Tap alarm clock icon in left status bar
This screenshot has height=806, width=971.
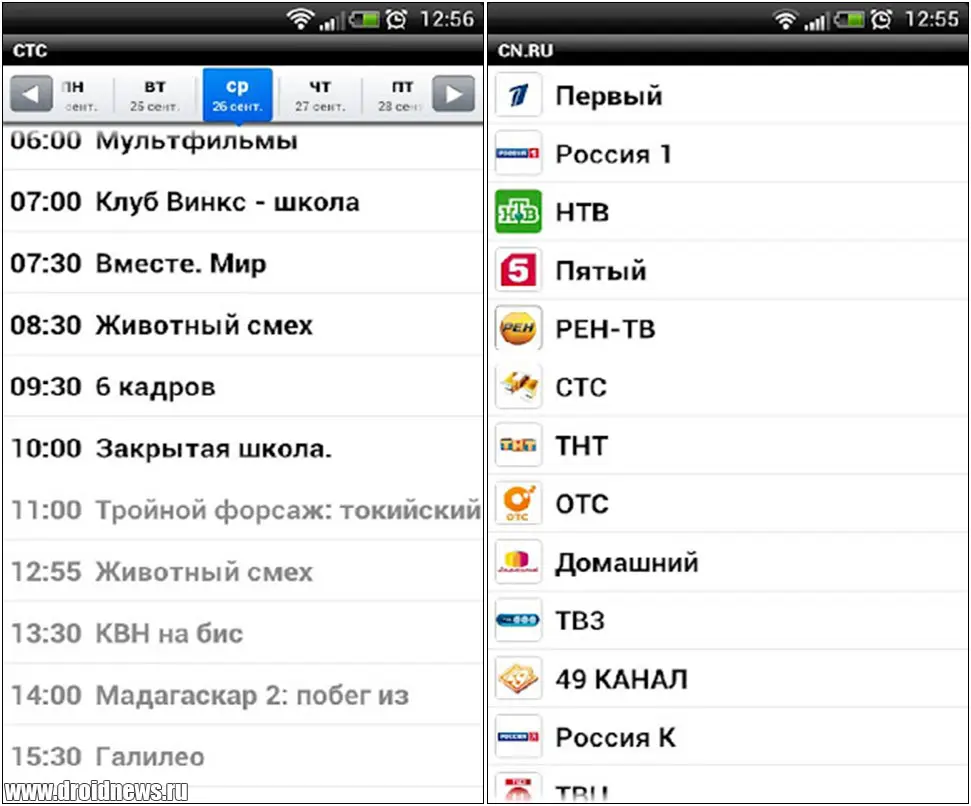coord(396,19)
